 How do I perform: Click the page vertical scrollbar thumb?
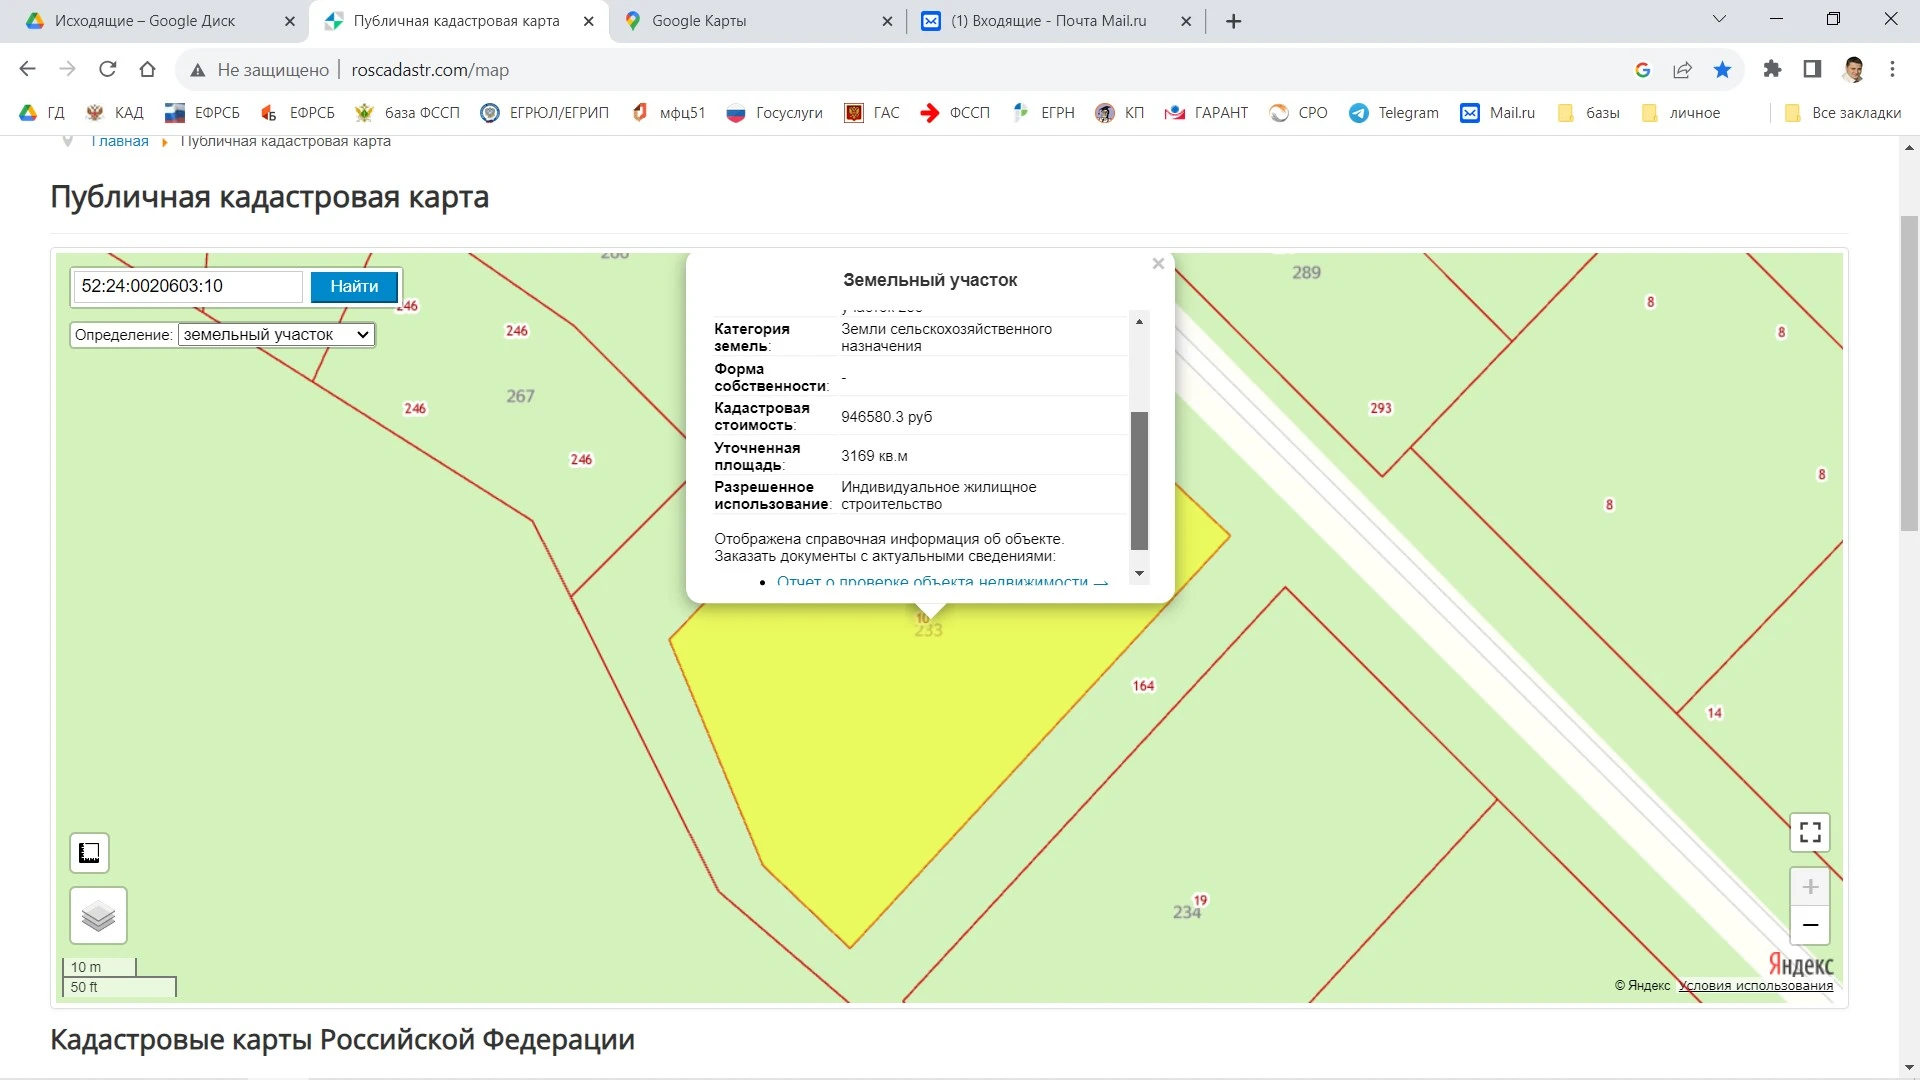1909,373
